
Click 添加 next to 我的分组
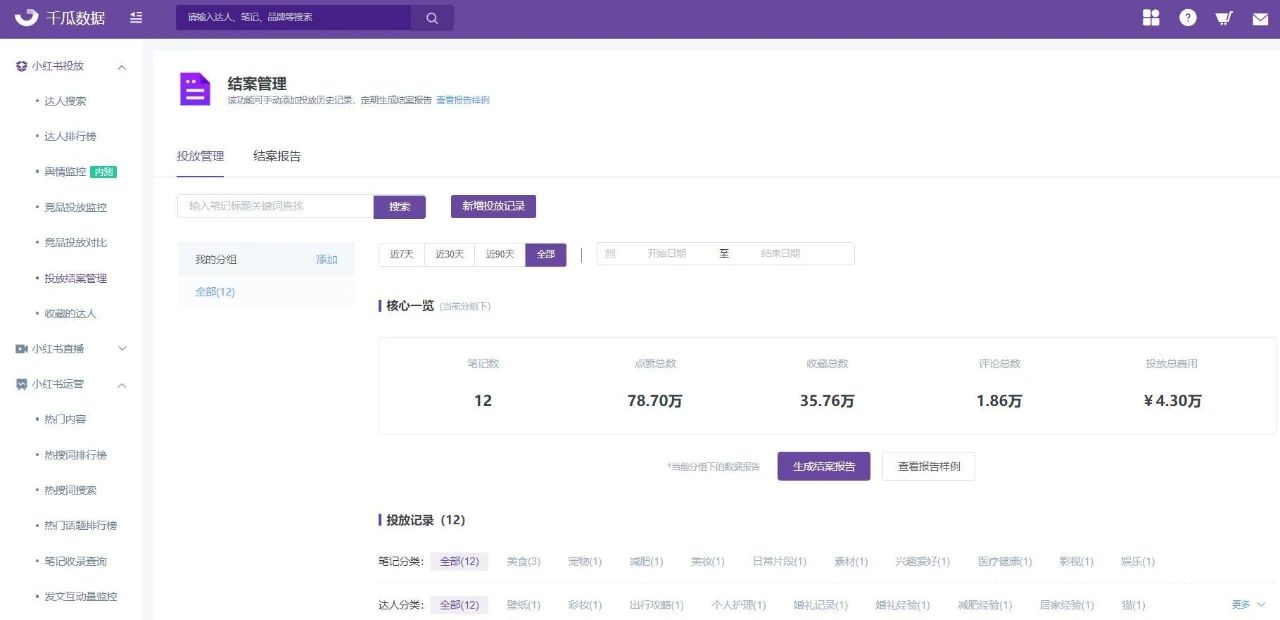pos(327,260)
